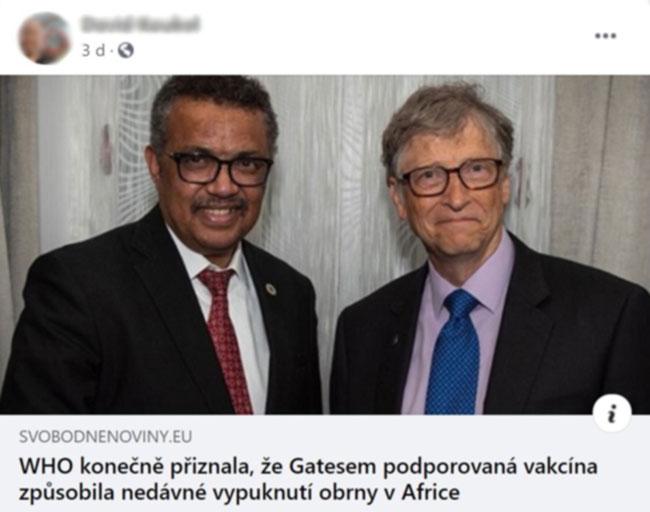
Task: Open the blurred author name of the post
Action: (x=140, y=24)
